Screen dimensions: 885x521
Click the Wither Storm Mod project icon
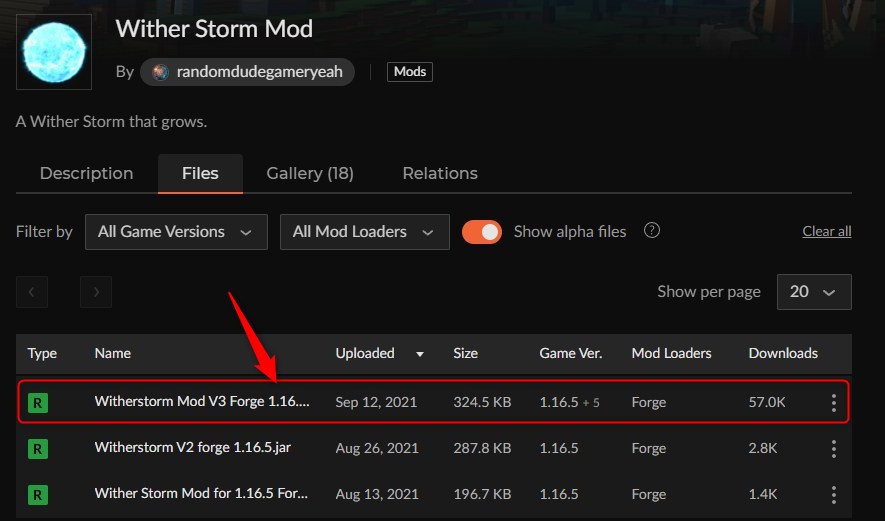click(54, 52)
